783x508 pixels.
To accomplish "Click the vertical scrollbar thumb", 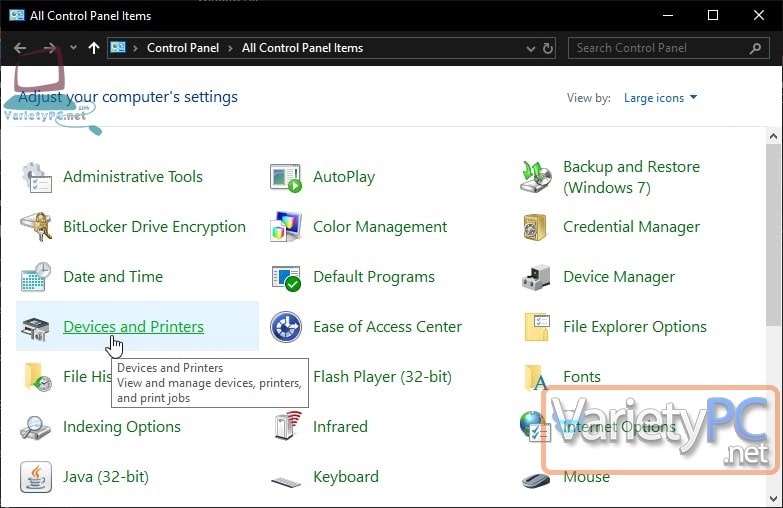I will click(x=774, y=235).
